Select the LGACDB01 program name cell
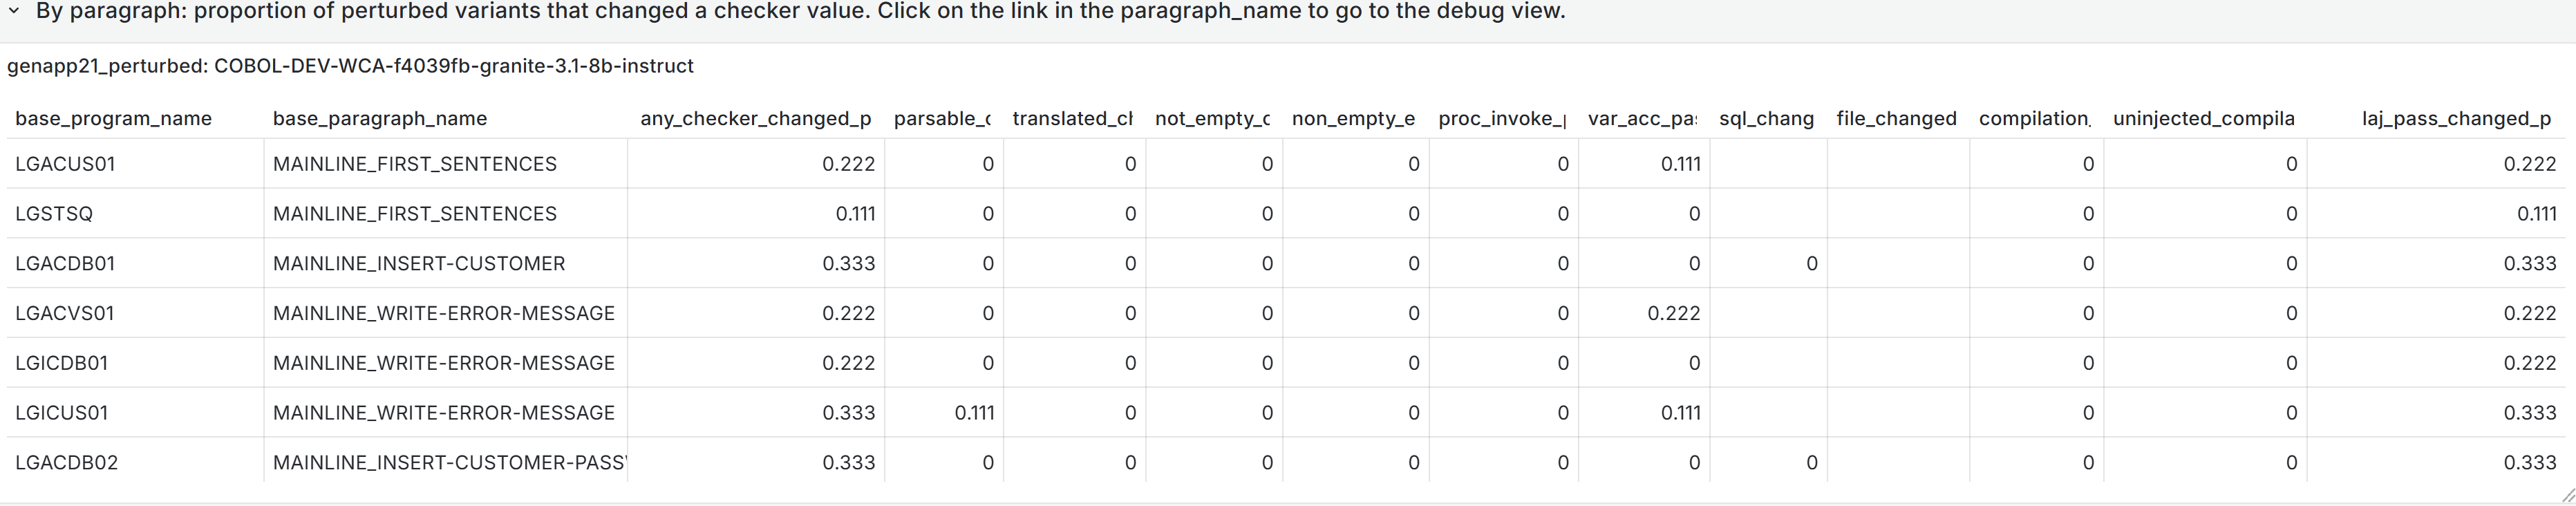The height and width of the screenshot is (506, 2576). click(65, 264)
